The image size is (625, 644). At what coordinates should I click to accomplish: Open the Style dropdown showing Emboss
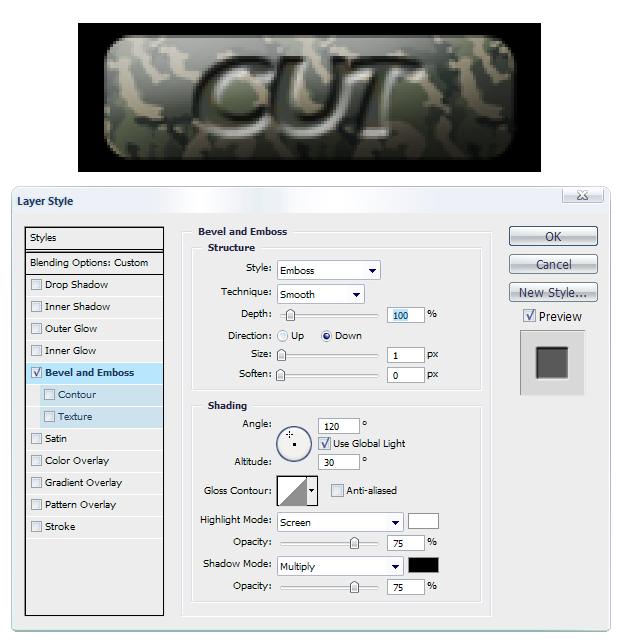329,270
